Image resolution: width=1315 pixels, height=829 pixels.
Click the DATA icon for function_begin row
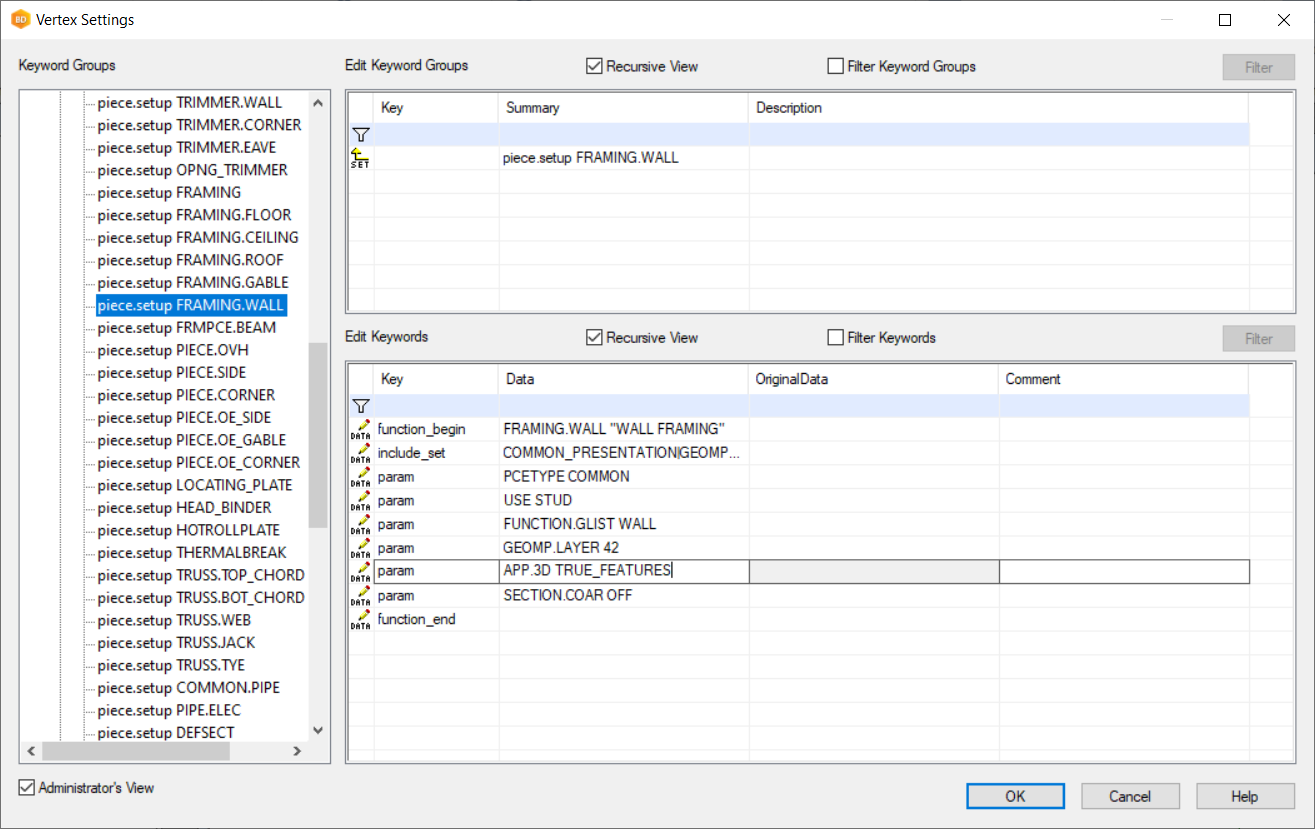[360, 429]
